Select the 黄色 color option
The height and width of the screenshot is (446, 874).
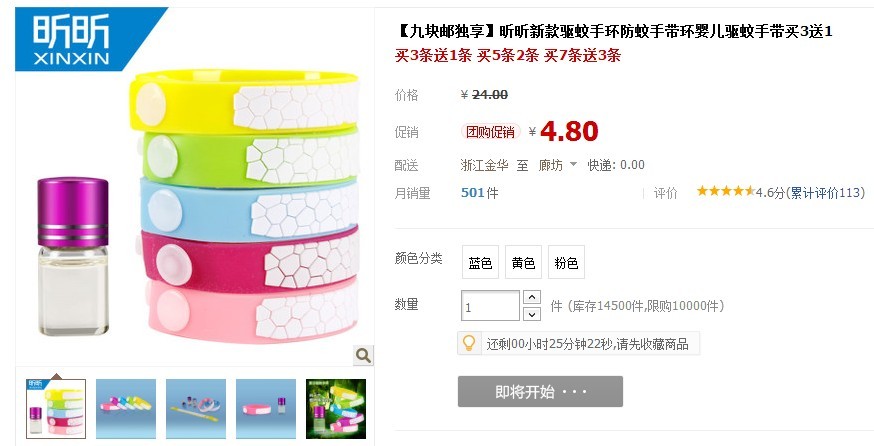(x=523, y=262)
